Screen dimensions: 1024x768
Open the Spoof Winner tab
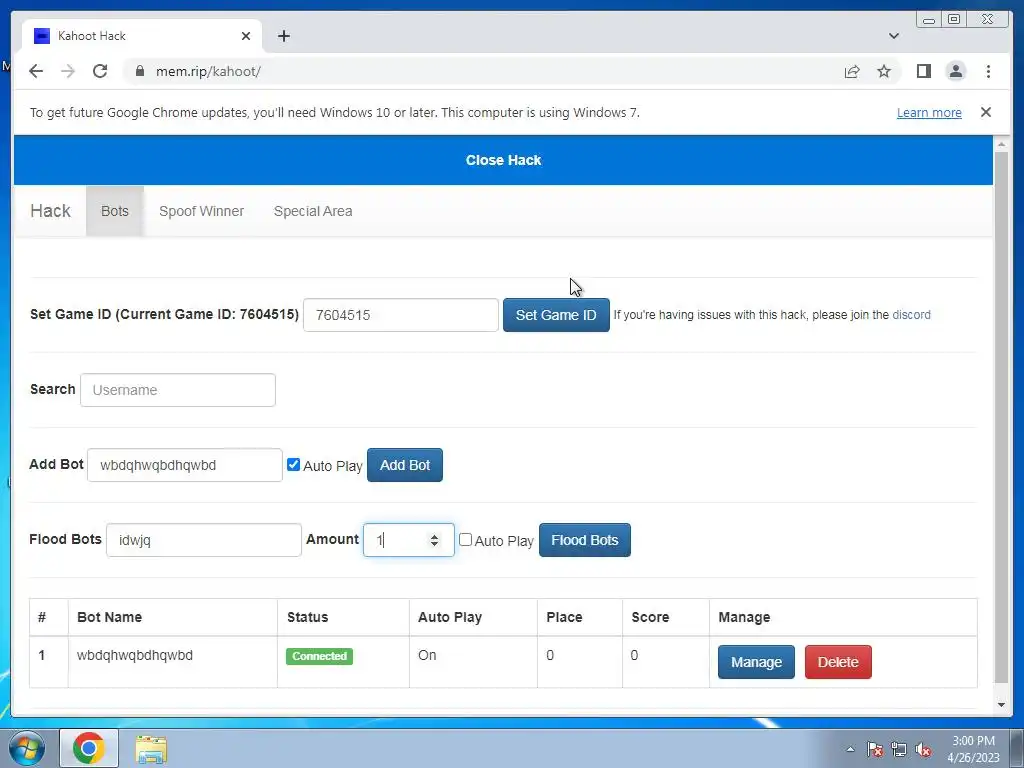pyautogui.click(x=201, y=211)
